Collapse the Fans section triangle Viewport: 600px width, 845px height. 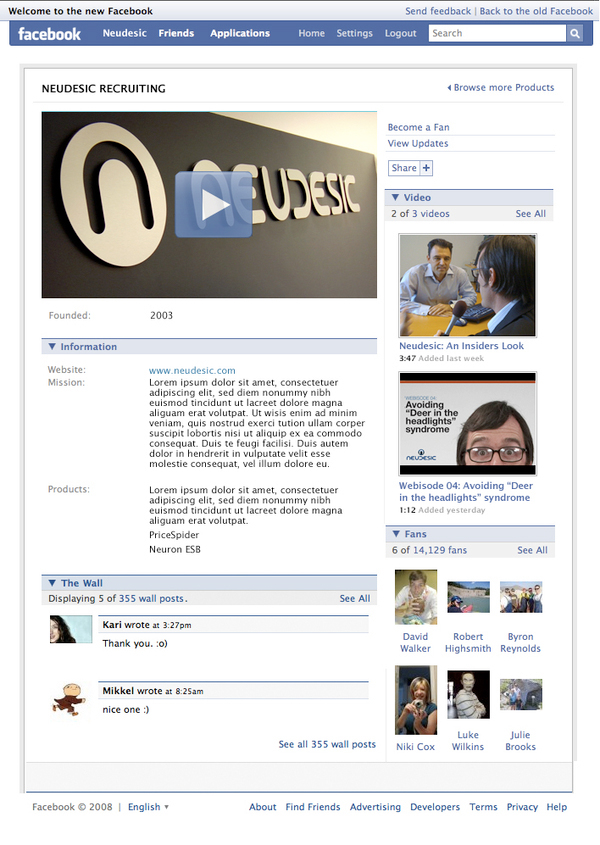pos(396,534)
